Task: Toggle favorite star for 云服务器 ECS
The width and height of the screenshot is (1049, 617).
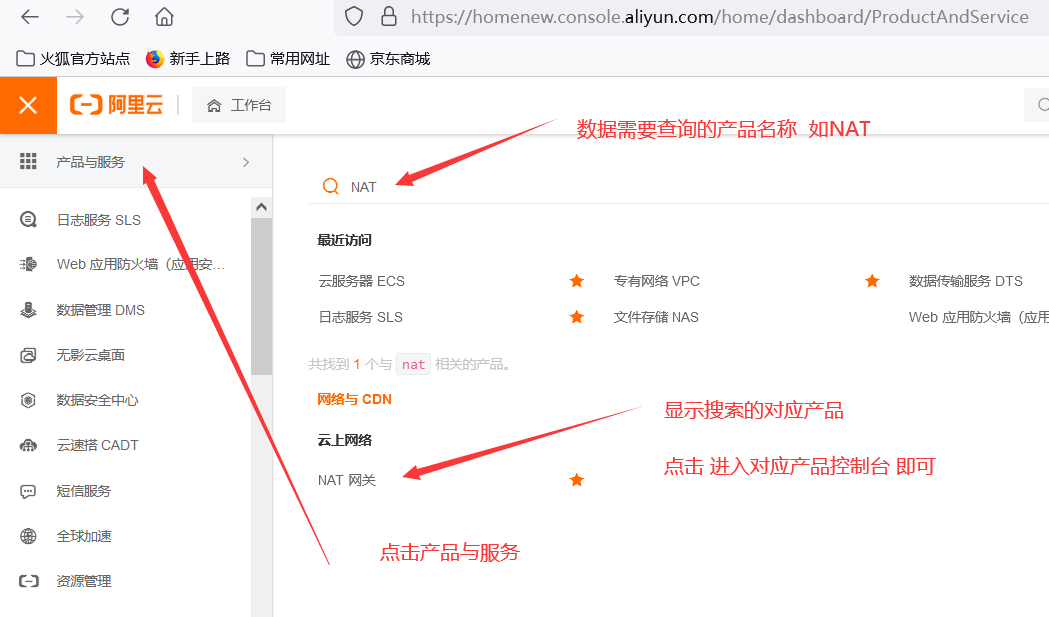Action: point(577,281)
